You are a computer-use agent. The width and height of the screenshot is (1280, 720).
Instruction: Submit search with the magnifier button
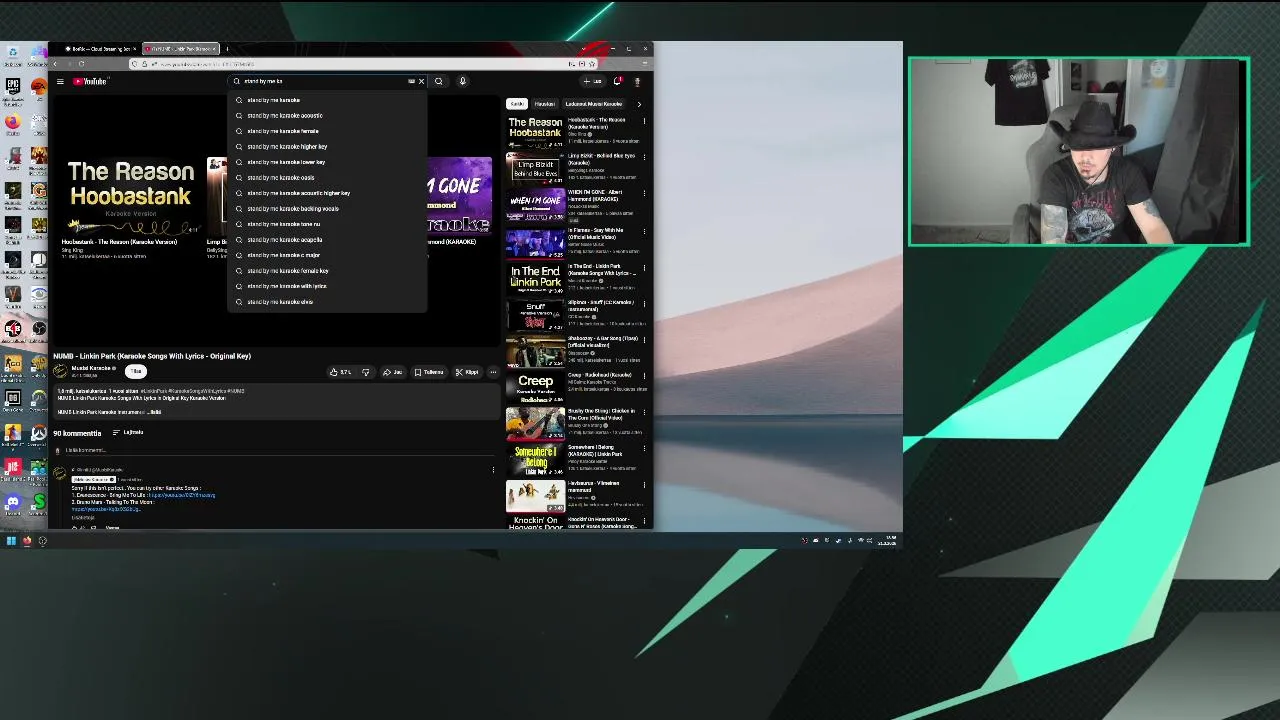coord(438,81)
